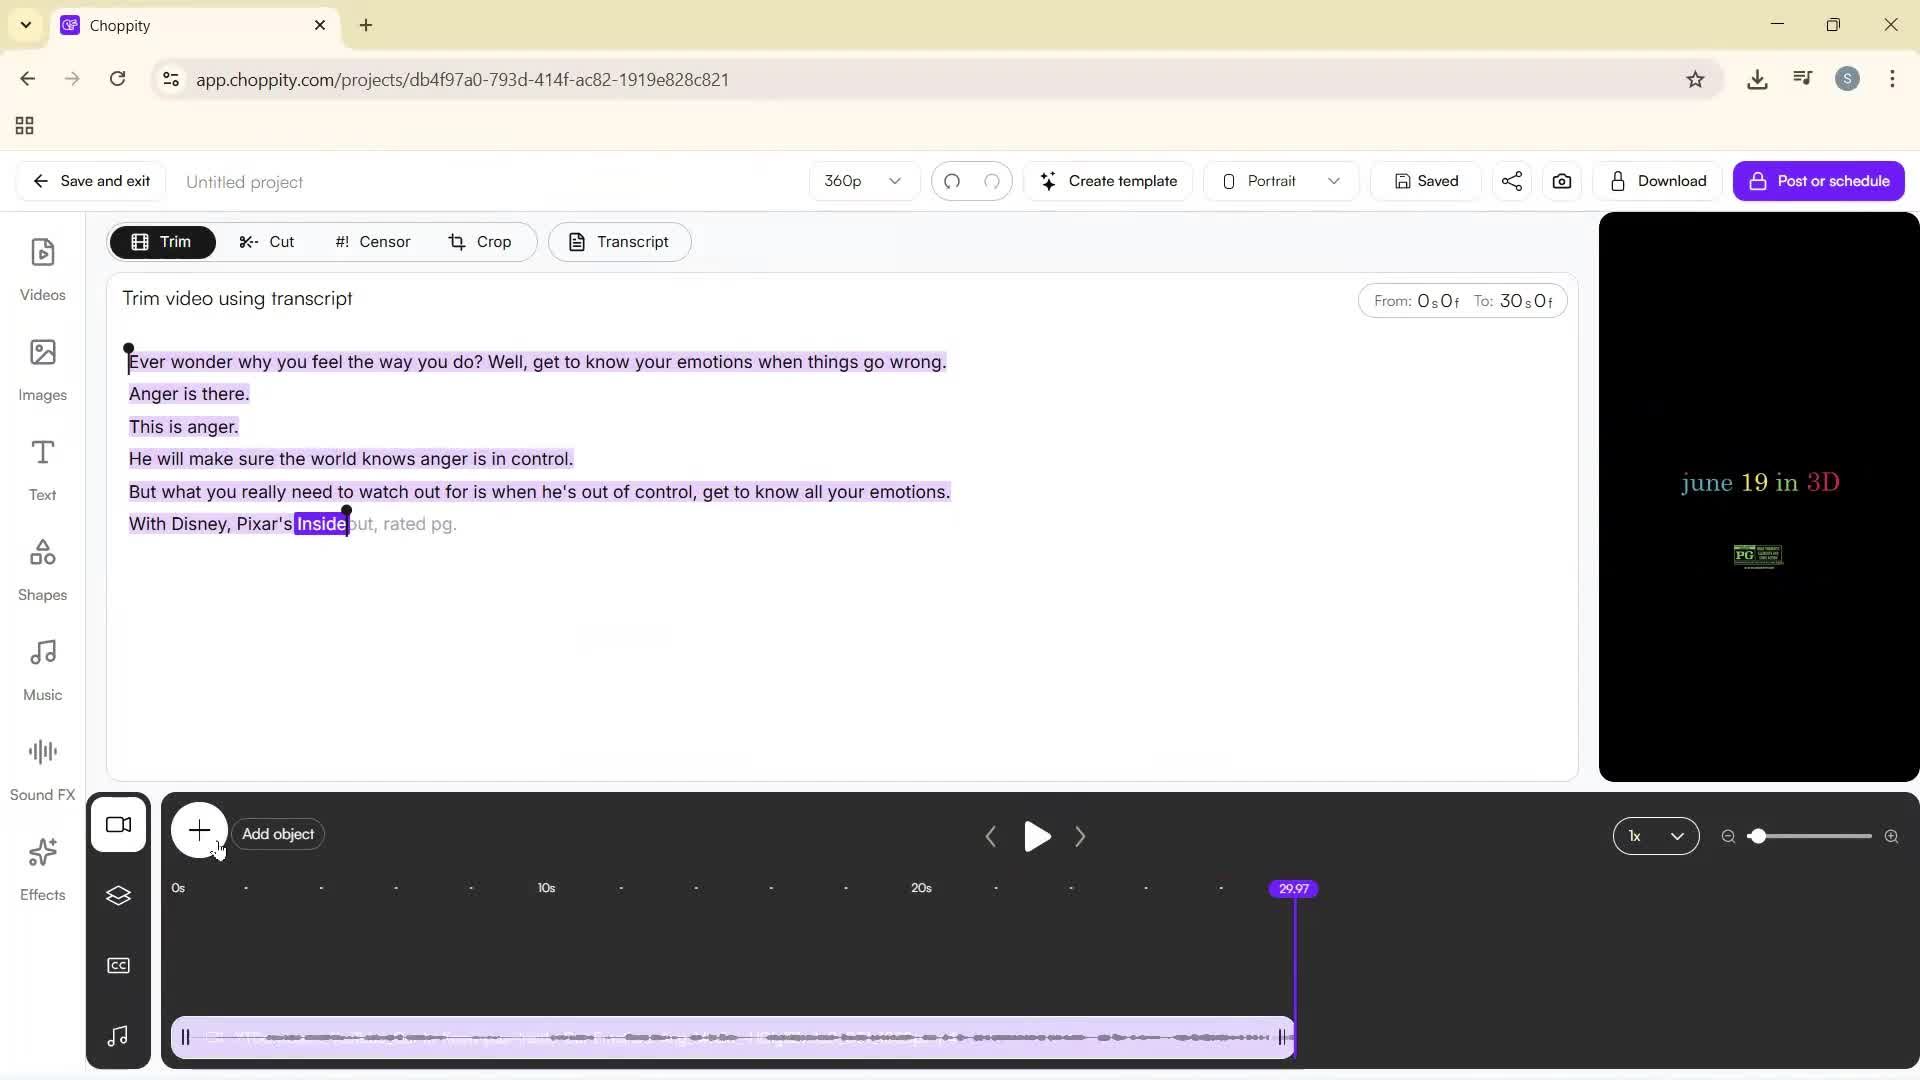This screenshot has width=1920, height=1080.
Task: Open the Layers icon in the timeline sidebar
Action: pyautogui.click(x=119, y=896)
